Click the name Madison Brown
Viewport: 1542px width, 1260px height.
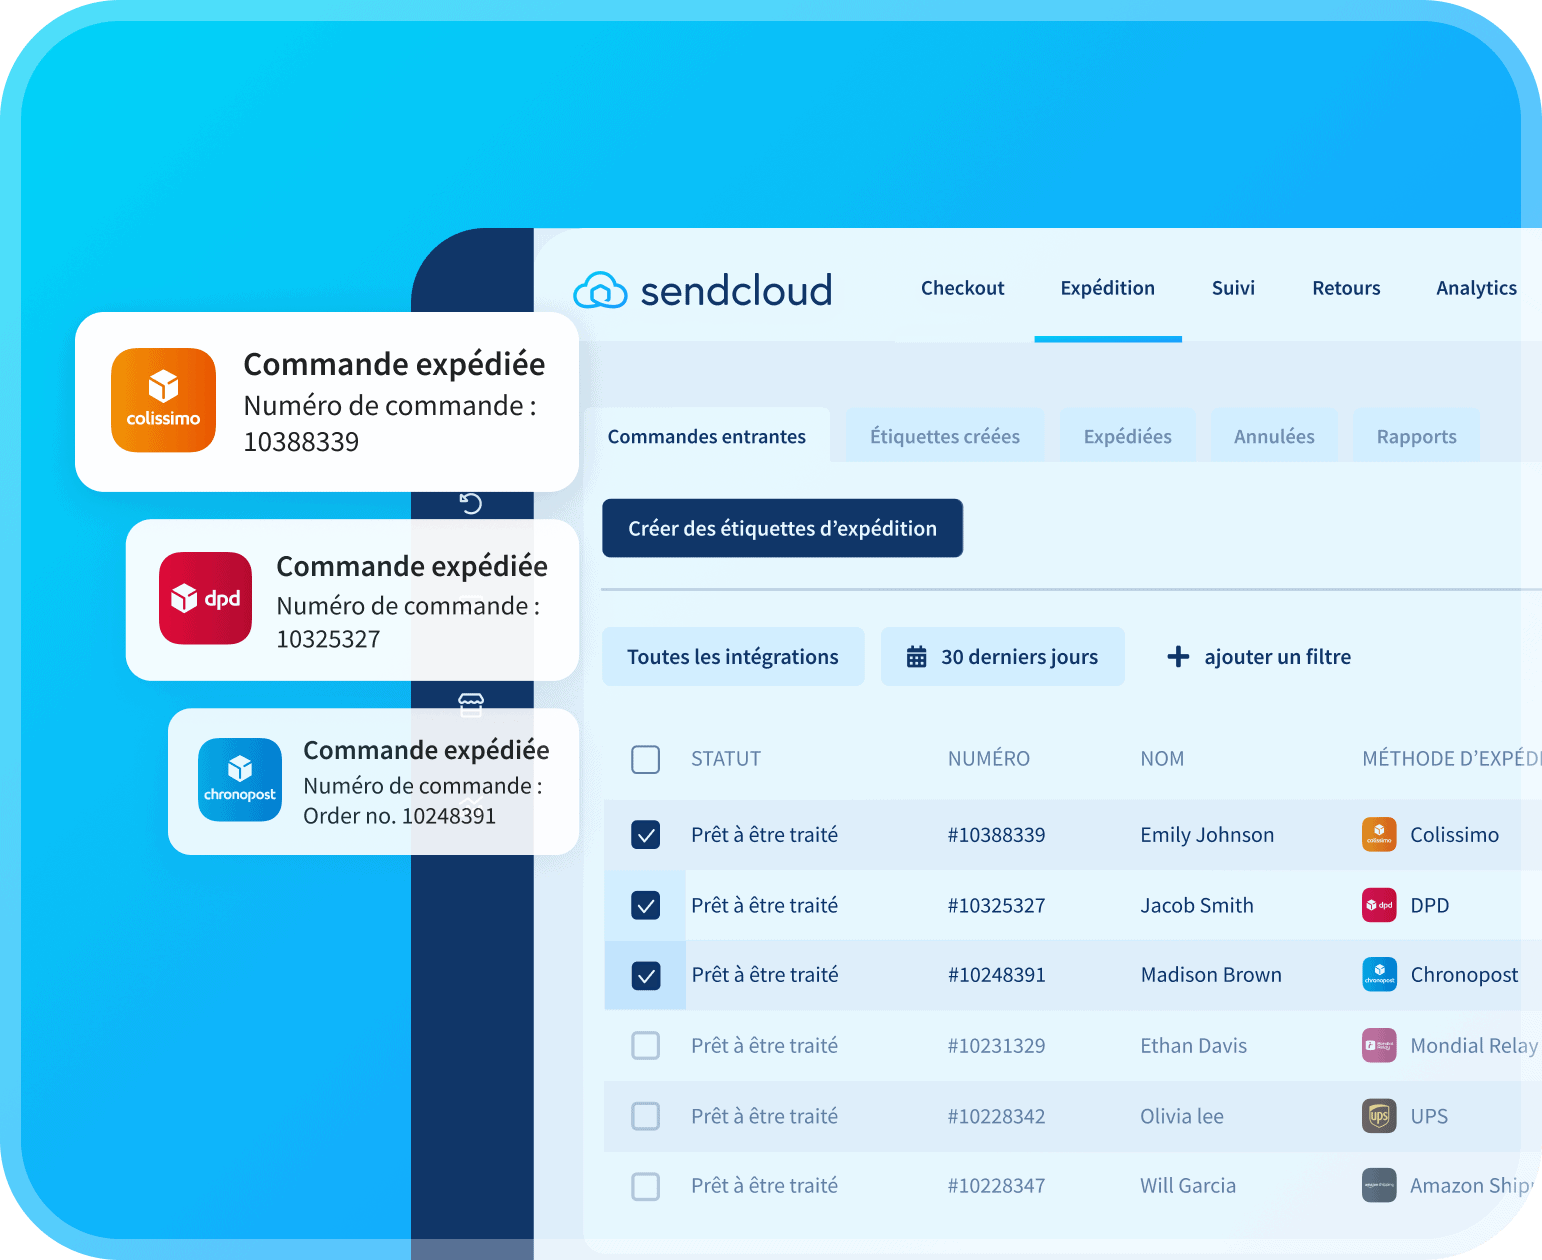(x=1211, y=975)
